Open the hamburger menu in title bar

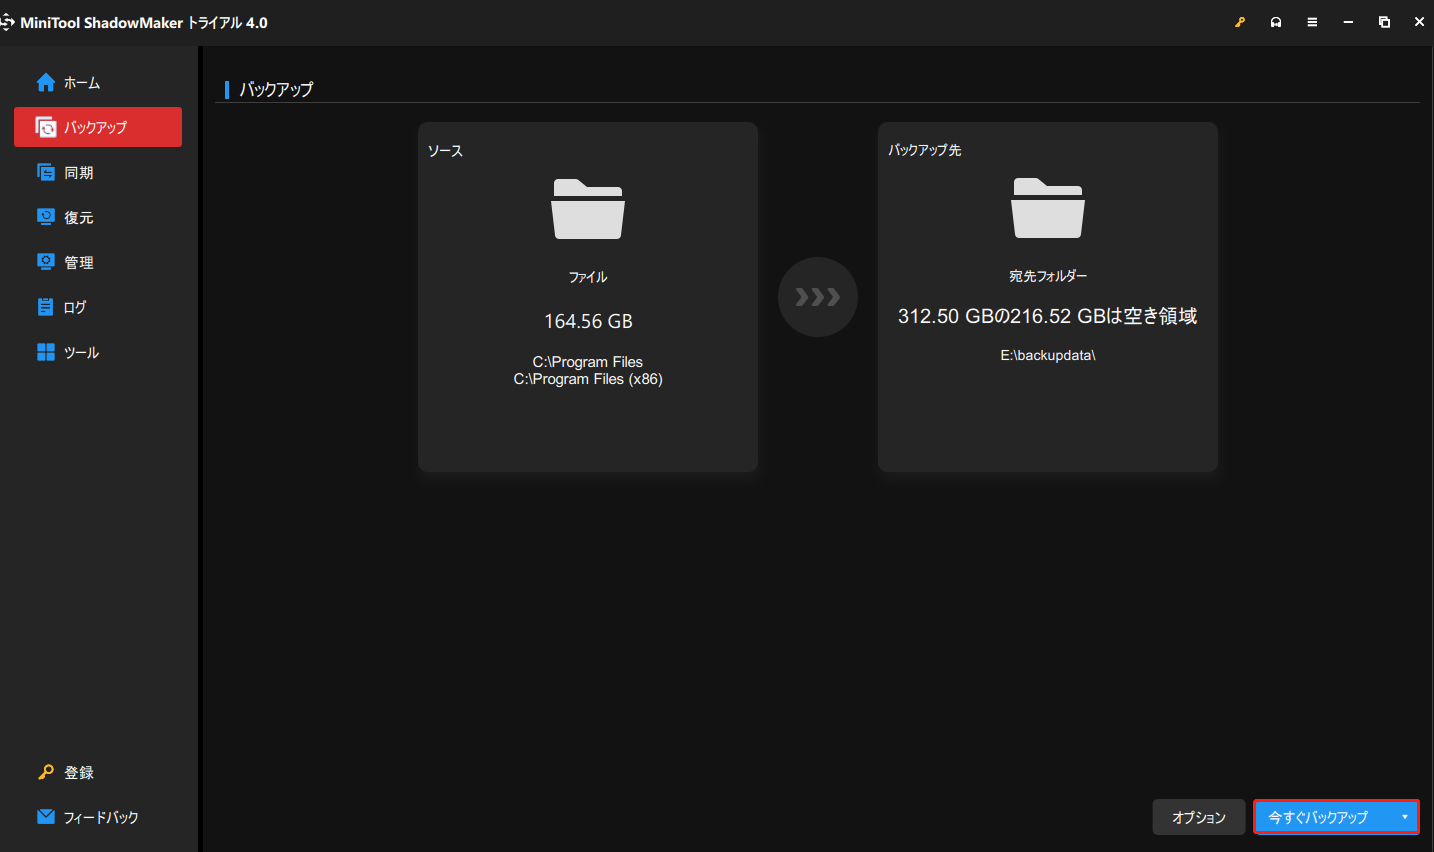pos(1312,22)
